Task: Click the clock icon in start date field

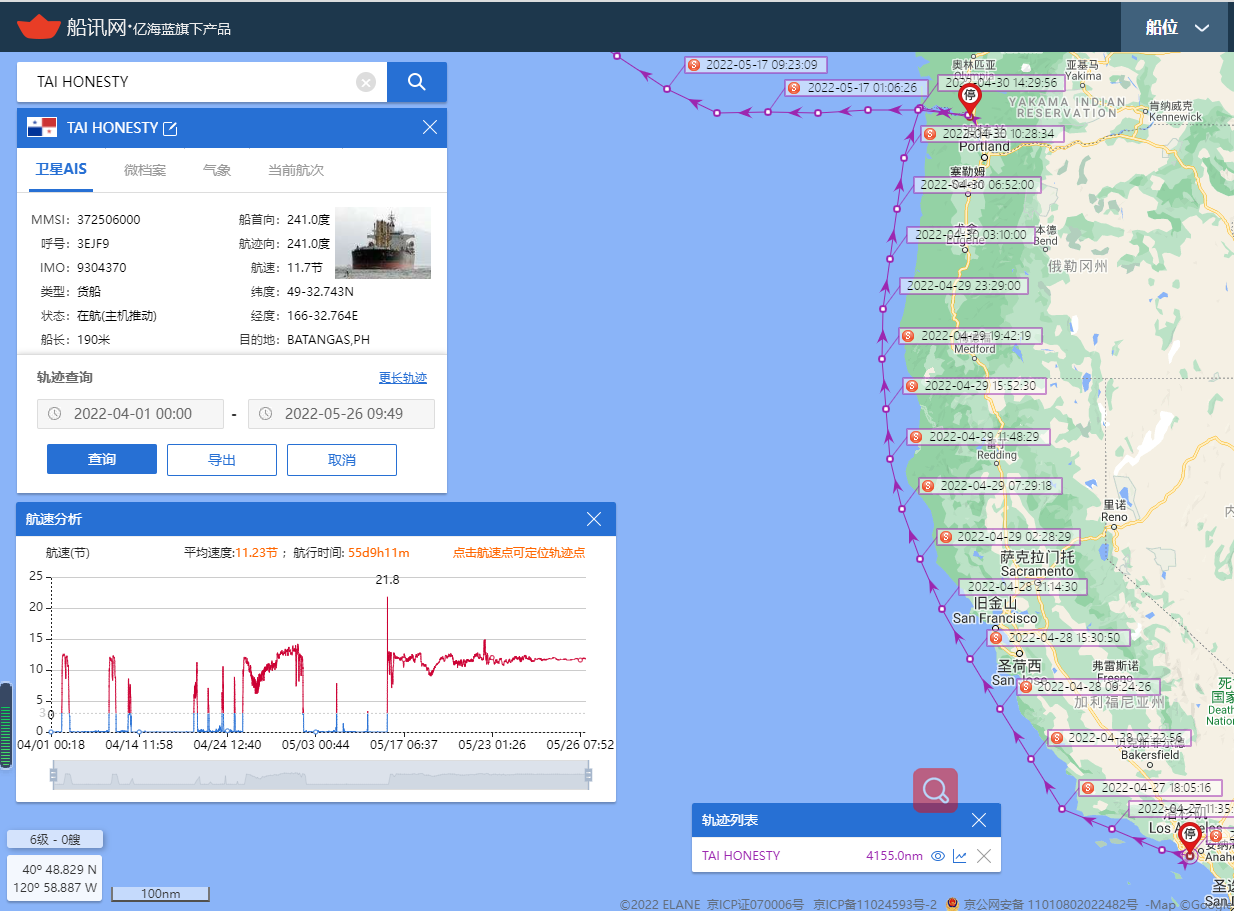Action: 54,414
